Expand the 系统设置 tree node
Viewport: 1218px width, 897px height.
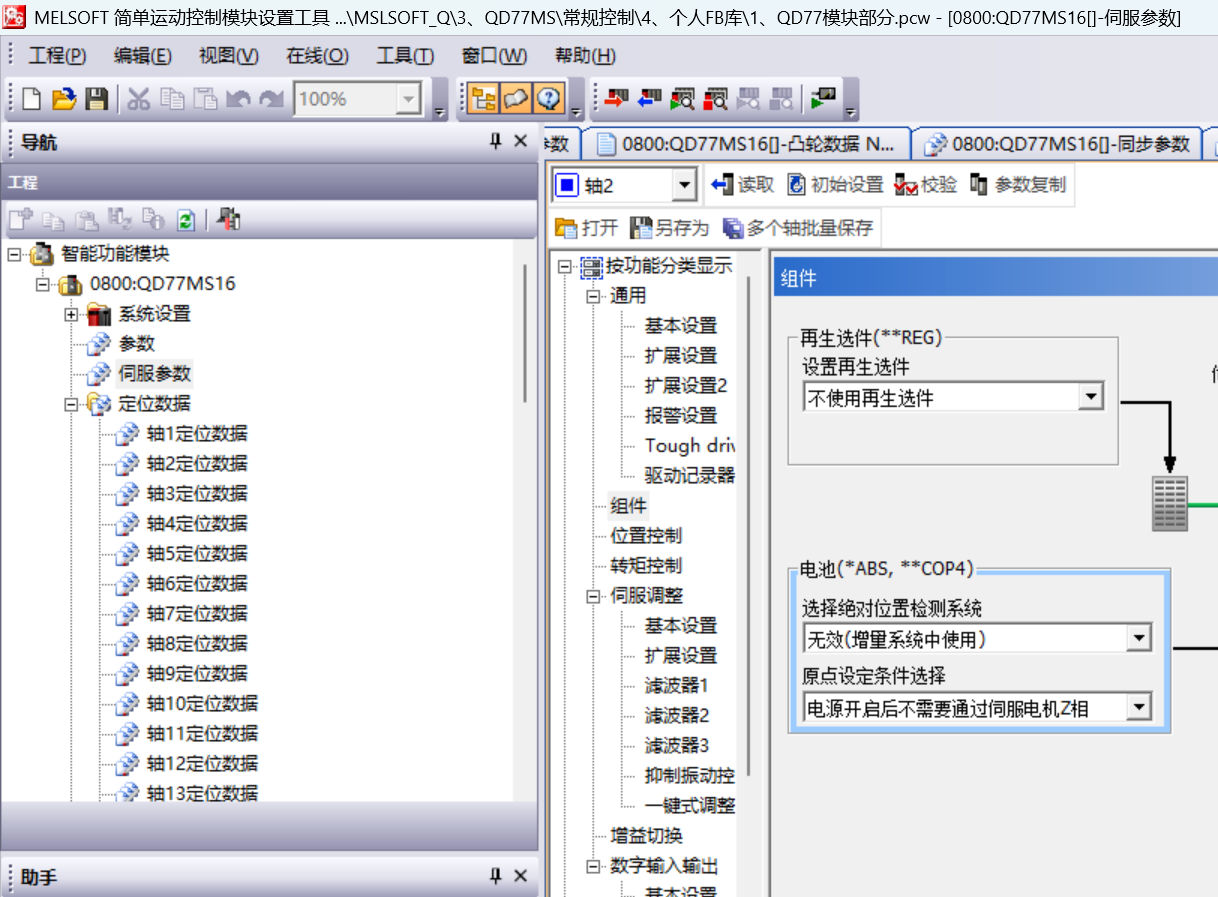(71, 314)
